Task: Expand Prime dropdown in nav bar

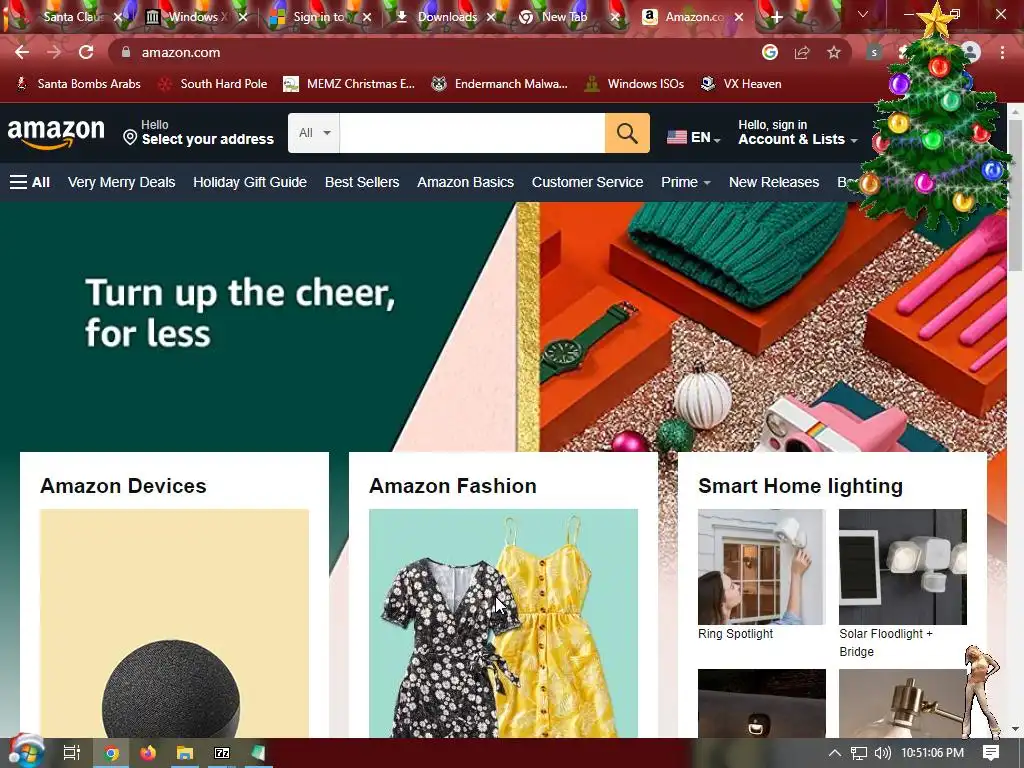Action: 685,182
